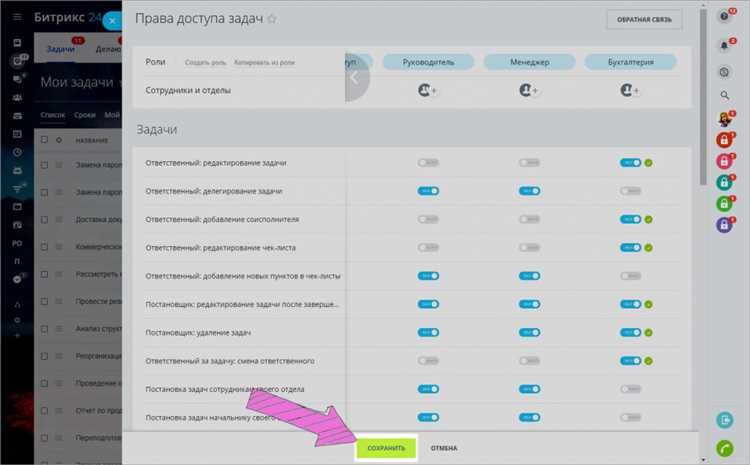Tick the select-all checkbox in tasks header

[44, 140]
